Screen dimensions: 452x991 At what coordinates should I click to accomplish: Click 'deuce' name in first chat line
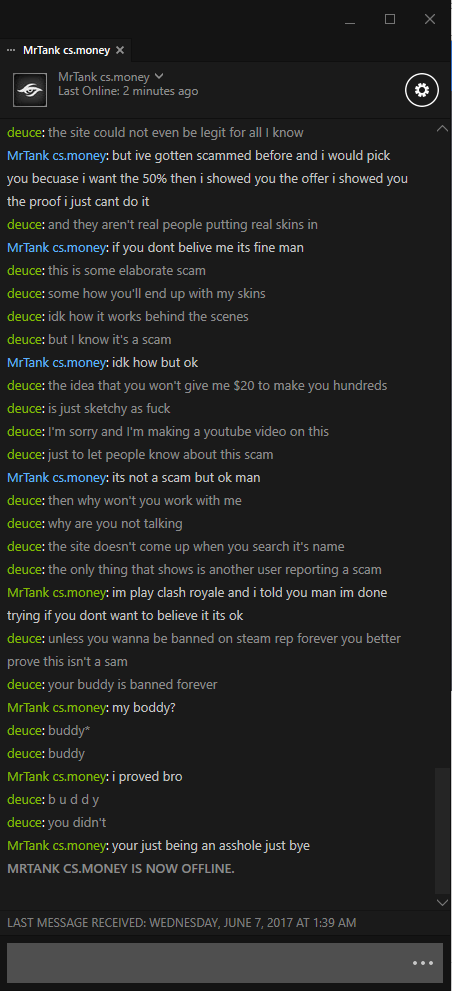[x=25, y=133]
